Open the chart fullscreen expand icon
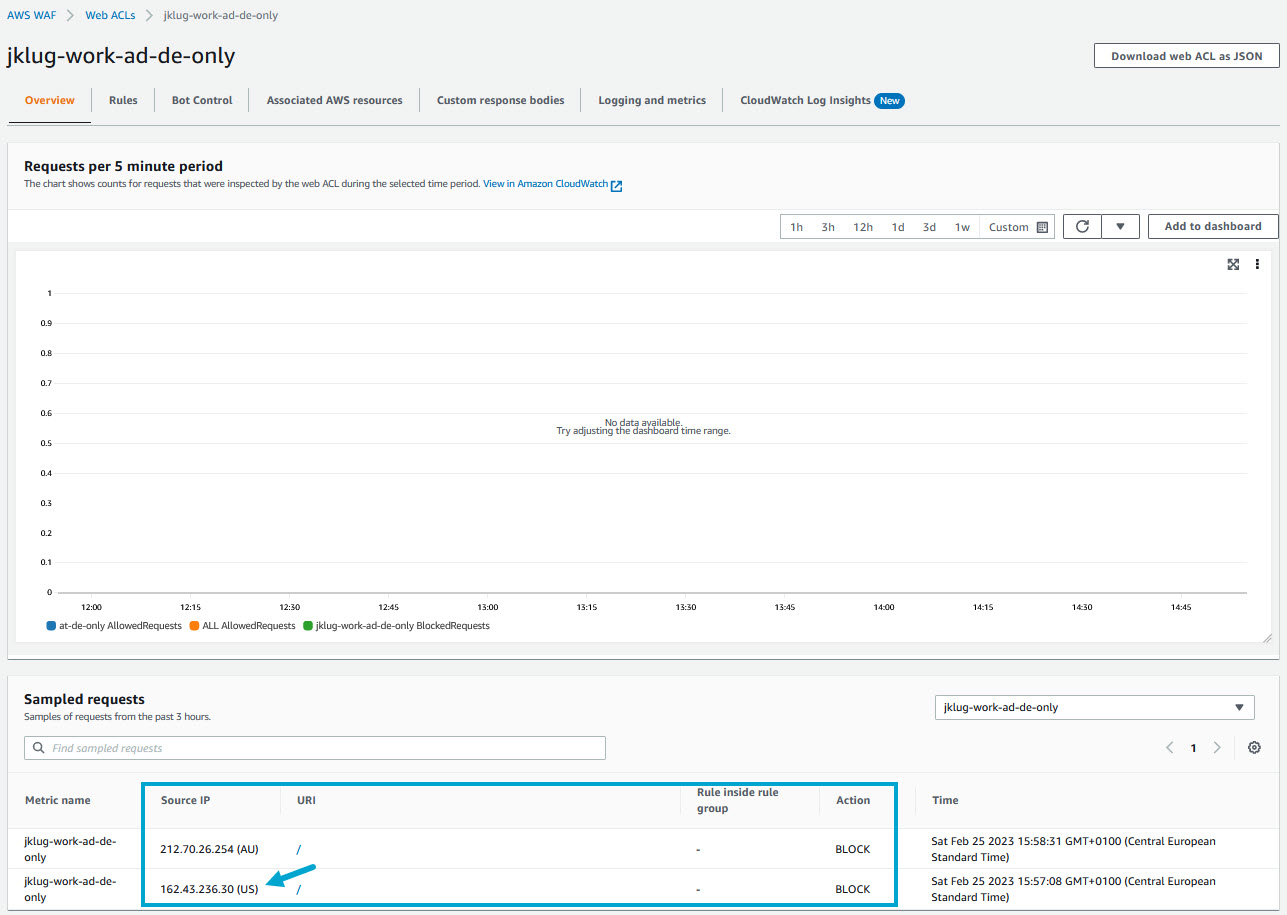 point(1233,264)
